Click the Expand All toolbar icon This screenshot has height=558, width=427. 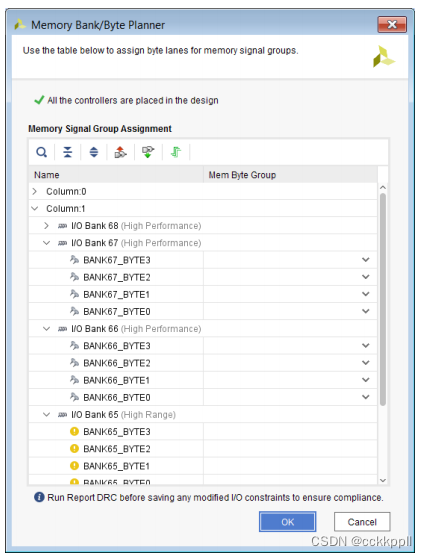click(94, 152)
